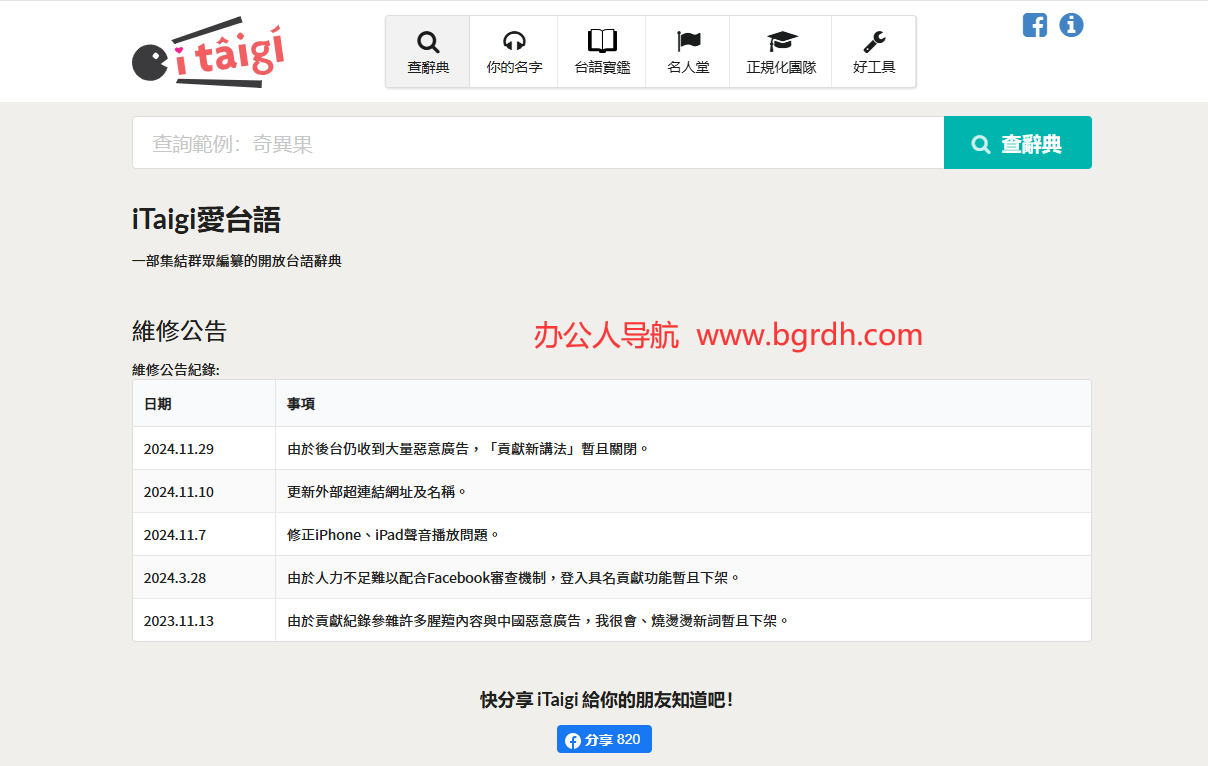
Task: Click the iTaigi logo with the pac-man face
Action: 207,51
